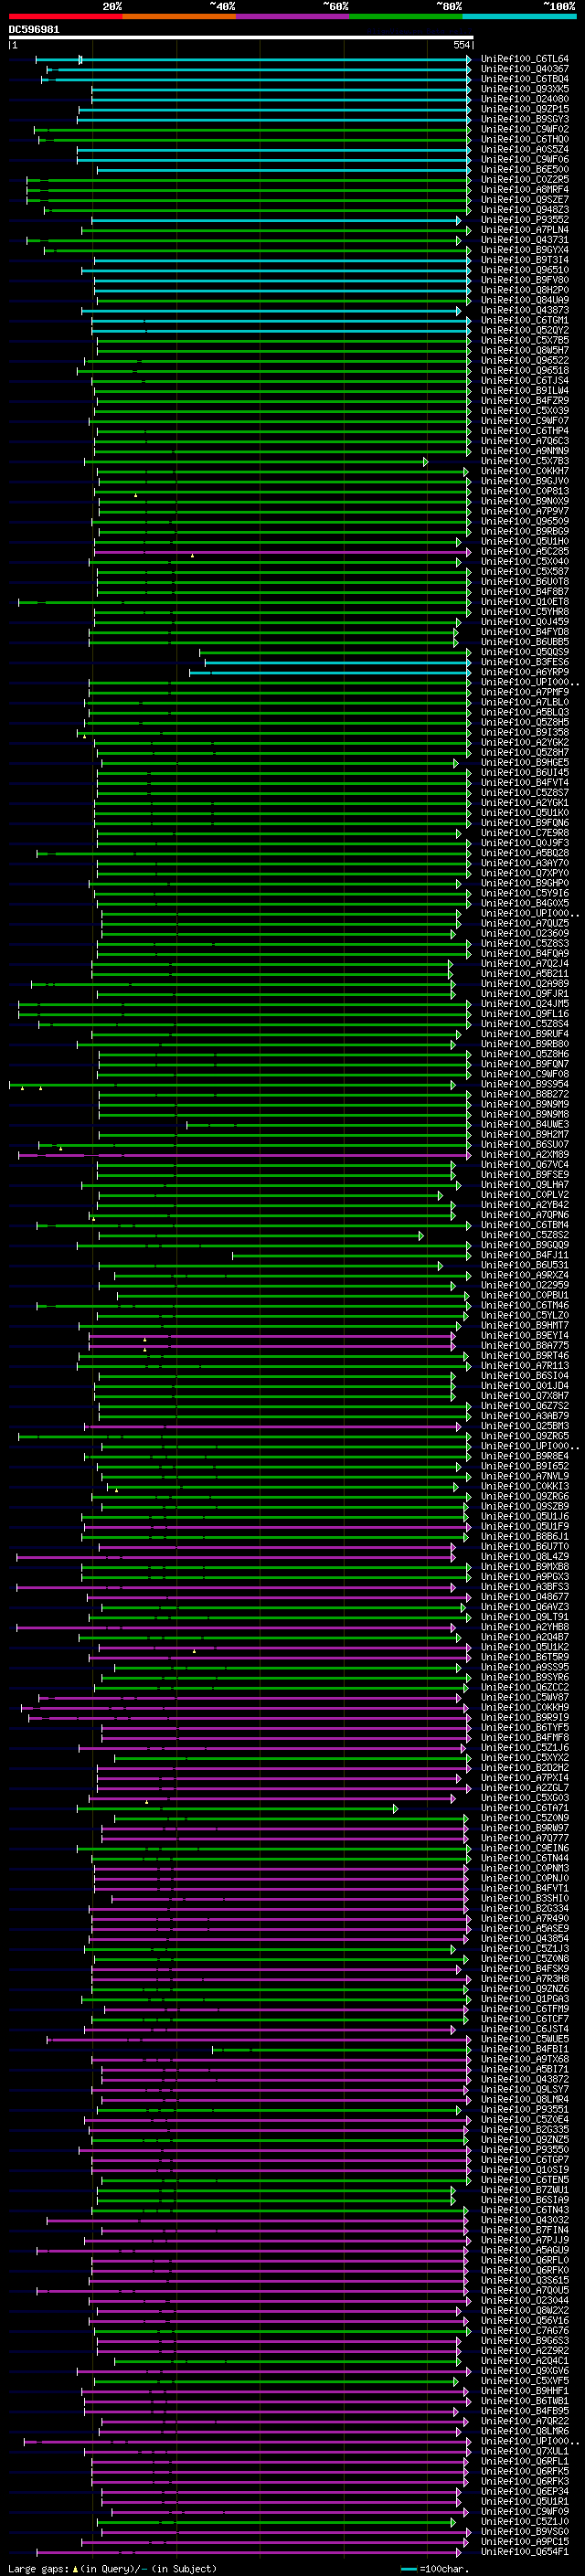Open the UniRef100_B4UWE3 hit
585x2576 pixels.
click(524, 1124)
